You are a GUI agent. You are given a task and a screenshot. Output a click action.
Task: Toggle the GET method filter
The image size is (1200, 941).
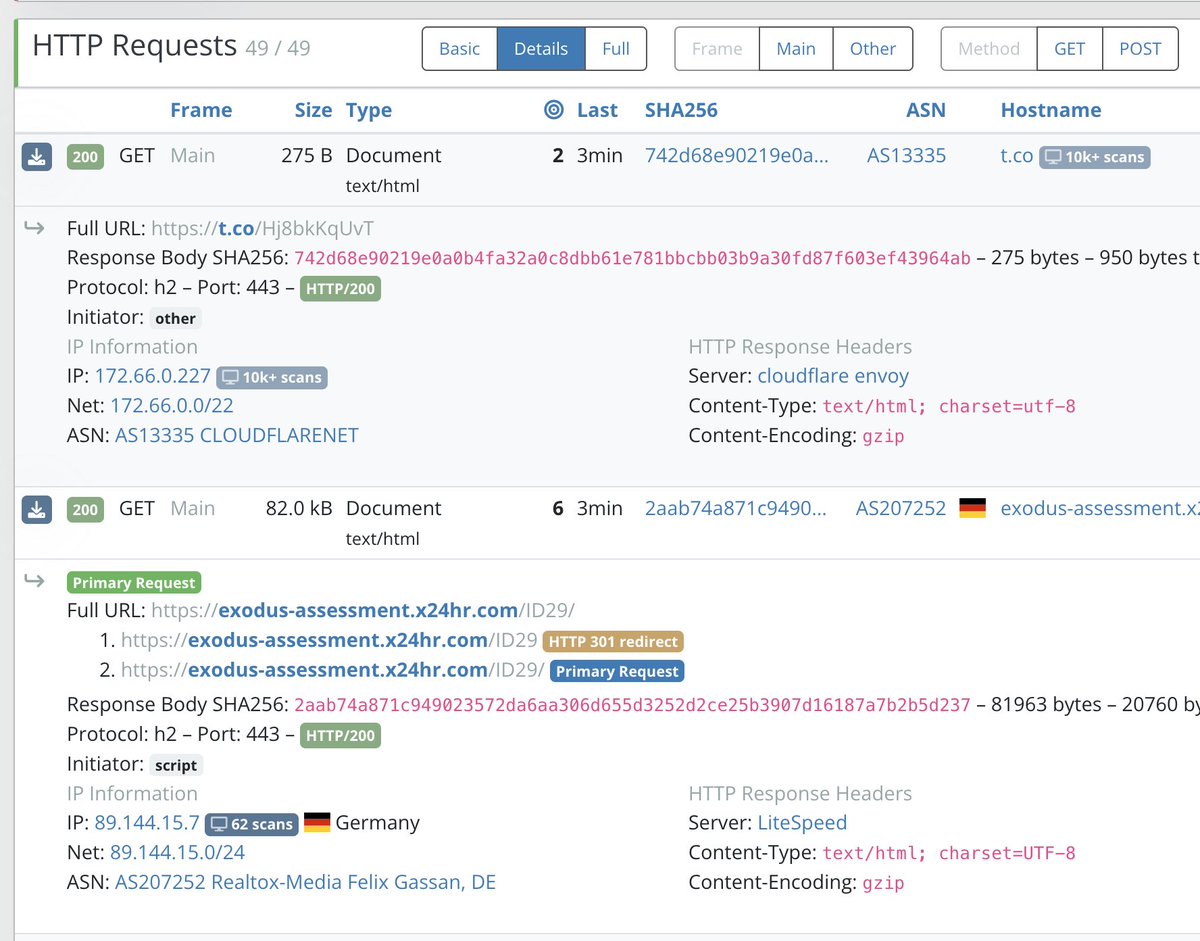[1069, 48]
